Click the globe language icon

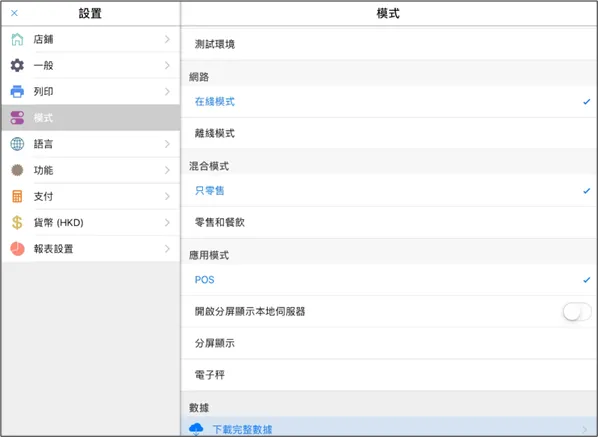click(x=17, y=144)
